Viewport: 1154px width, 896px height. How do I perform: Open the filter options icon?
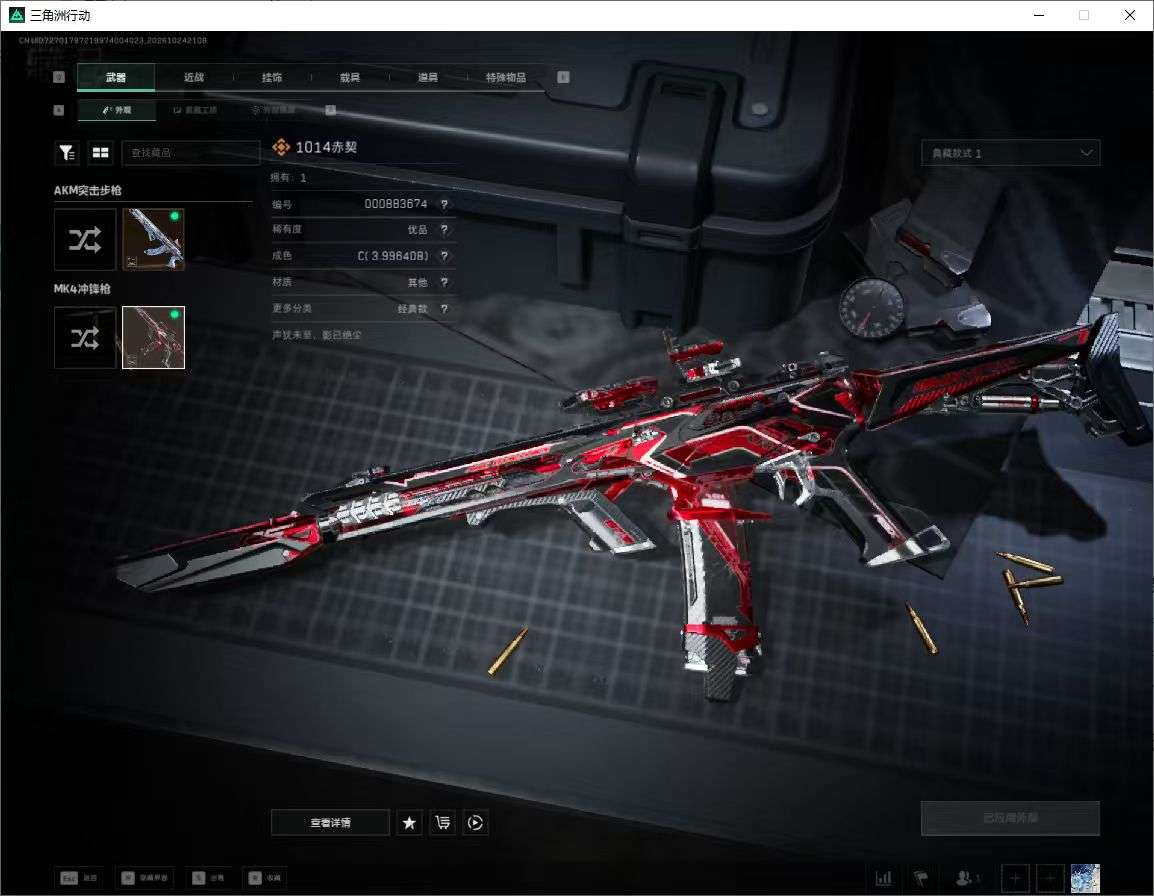67,152
